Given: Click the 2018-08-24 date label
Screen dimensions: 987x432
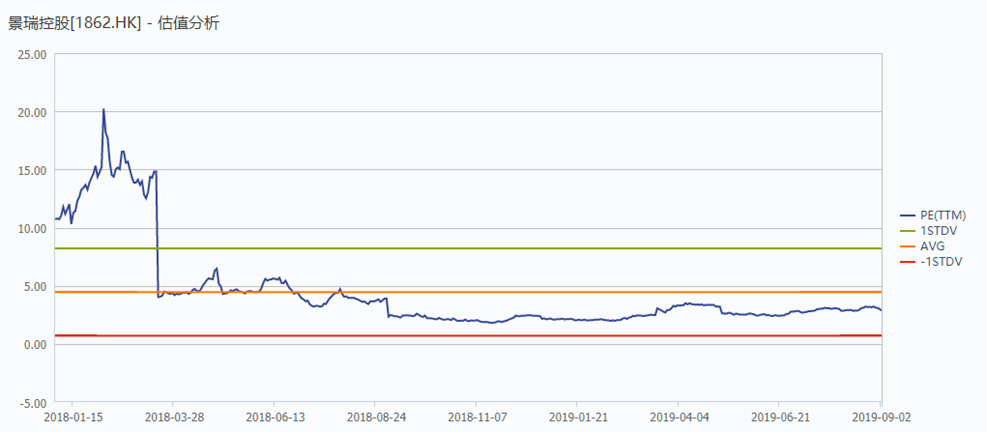Looking at the screenshot, I should click(375, 417).
